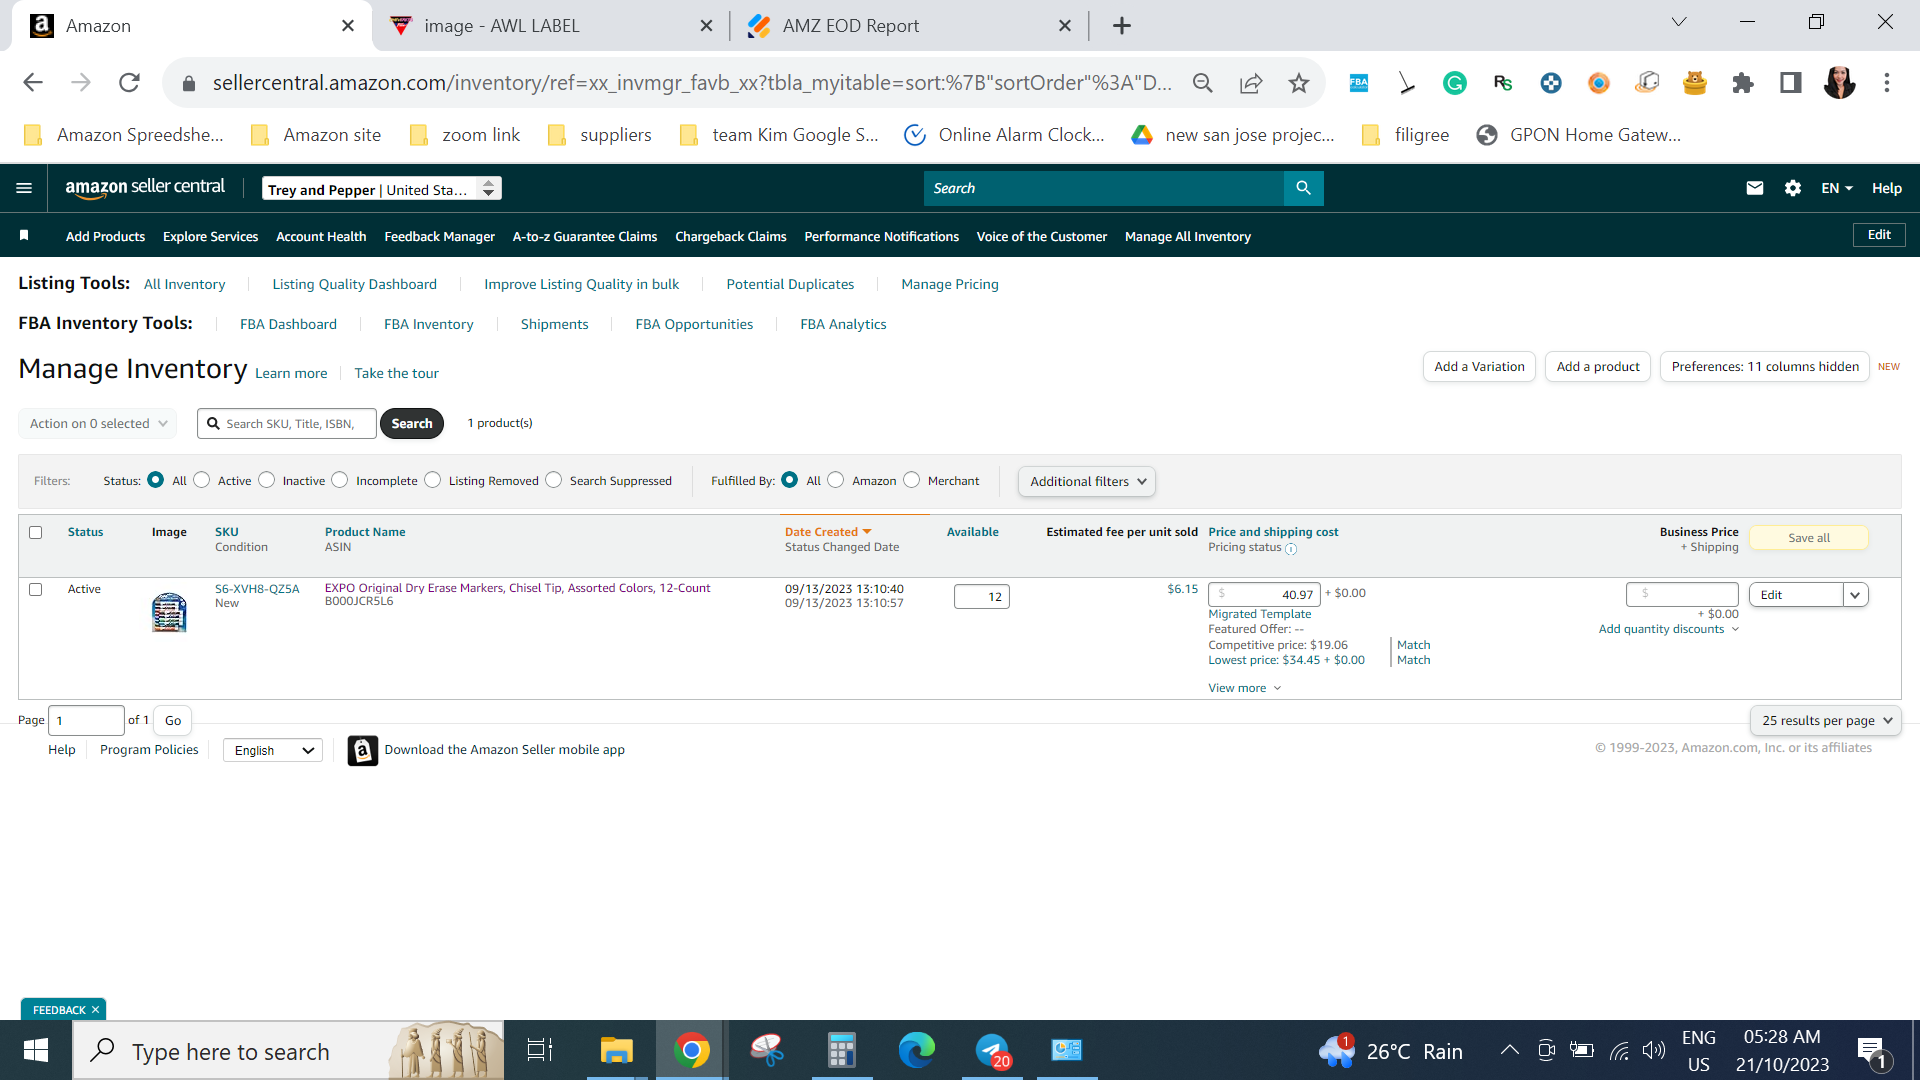Open the EN language dropdown
The height and width of the screenshot is (1080, 1920).
coord(1837,188)
